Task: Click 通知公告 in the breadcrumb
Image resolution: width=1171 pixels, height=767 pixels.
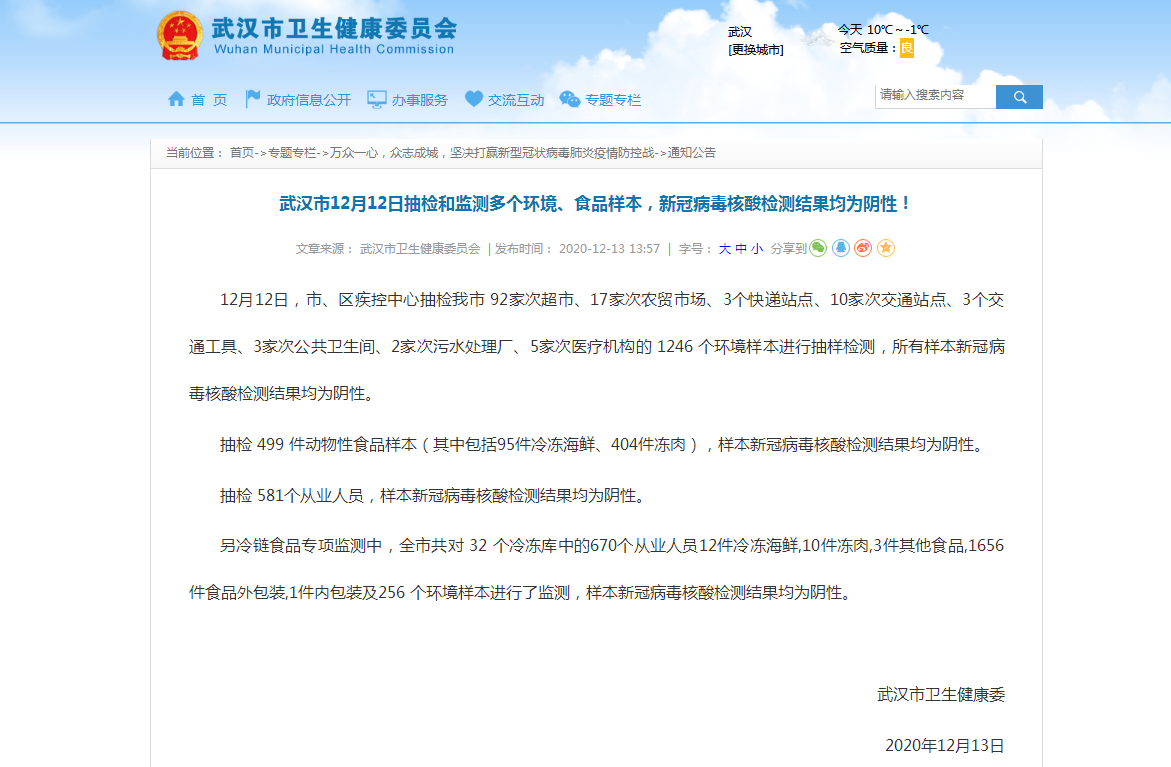Action: click(x=692, y=152)
